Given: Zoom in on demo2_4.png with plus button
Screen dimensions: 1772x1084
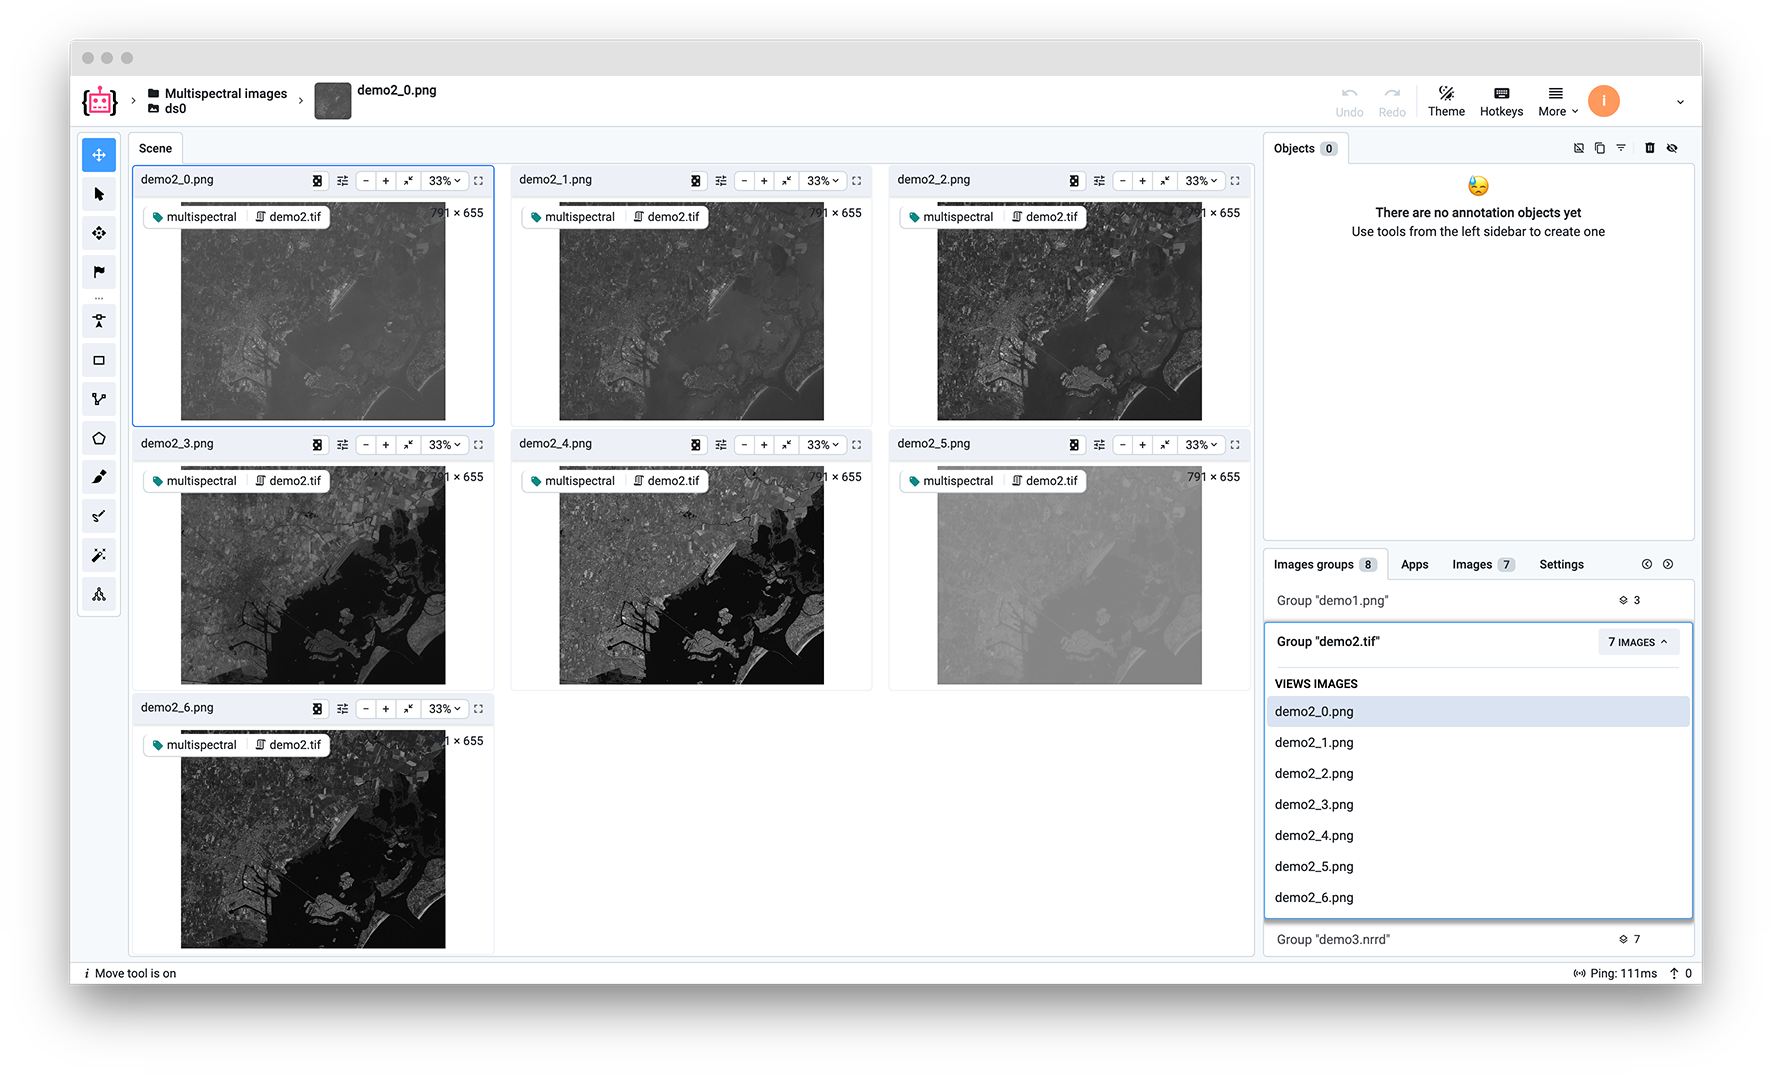Looking at the screenshot, I should tap(764, 445).
